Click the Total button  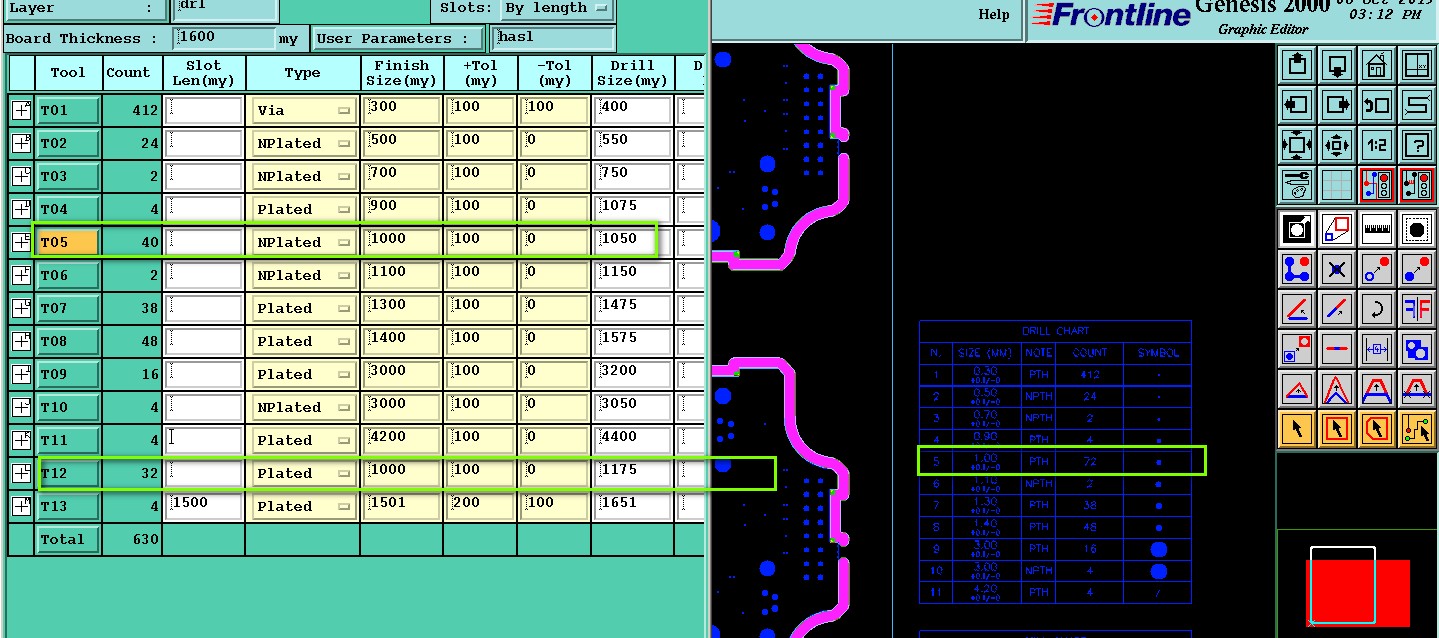tap(67, 539)
